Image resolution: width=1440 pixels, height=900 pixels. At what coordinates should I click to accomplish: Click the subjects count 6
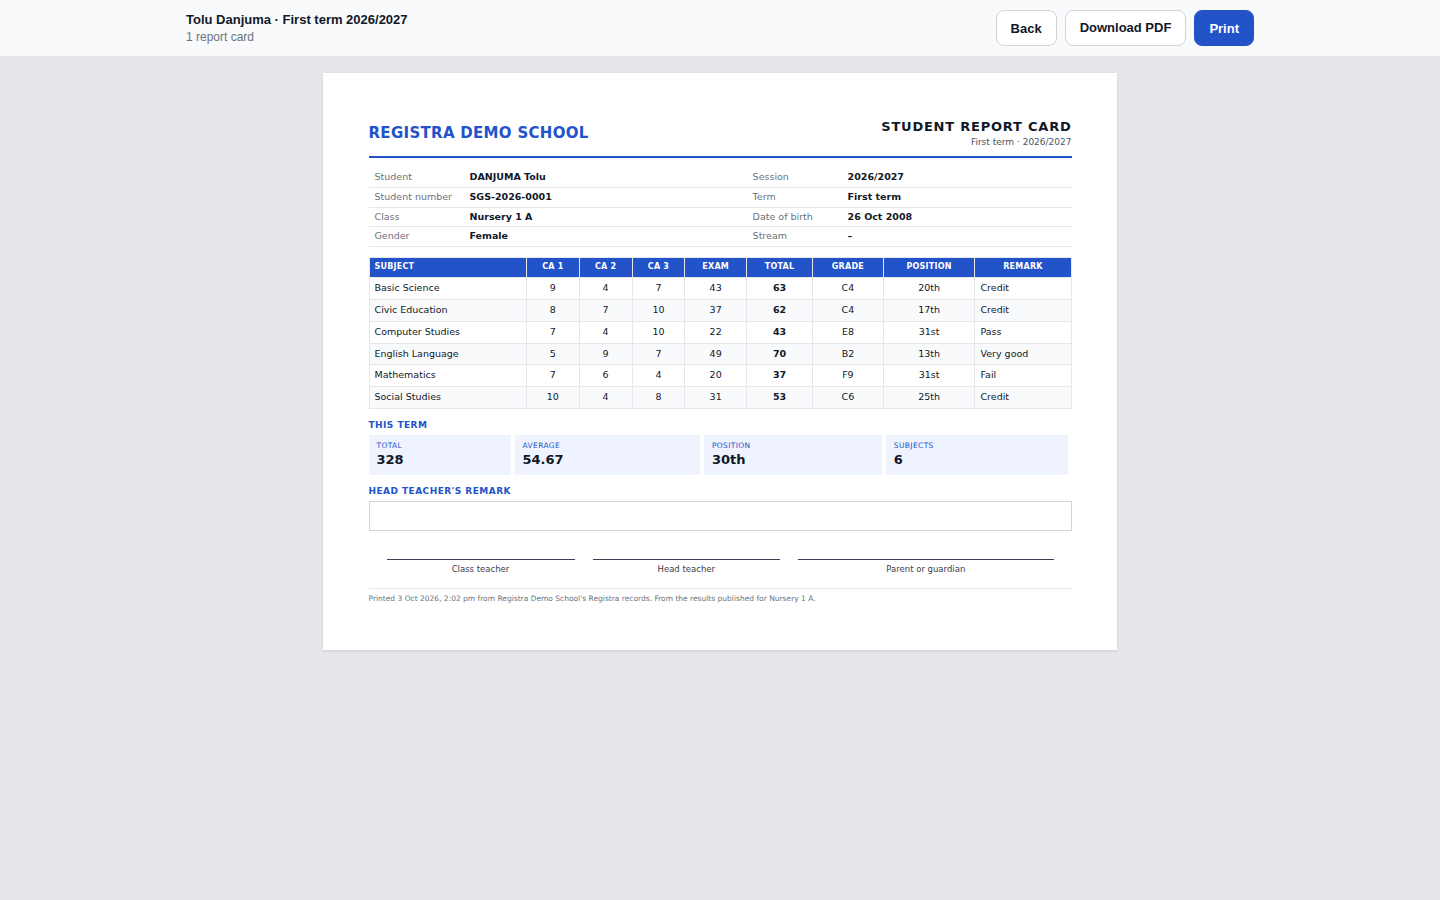[898, 460]
